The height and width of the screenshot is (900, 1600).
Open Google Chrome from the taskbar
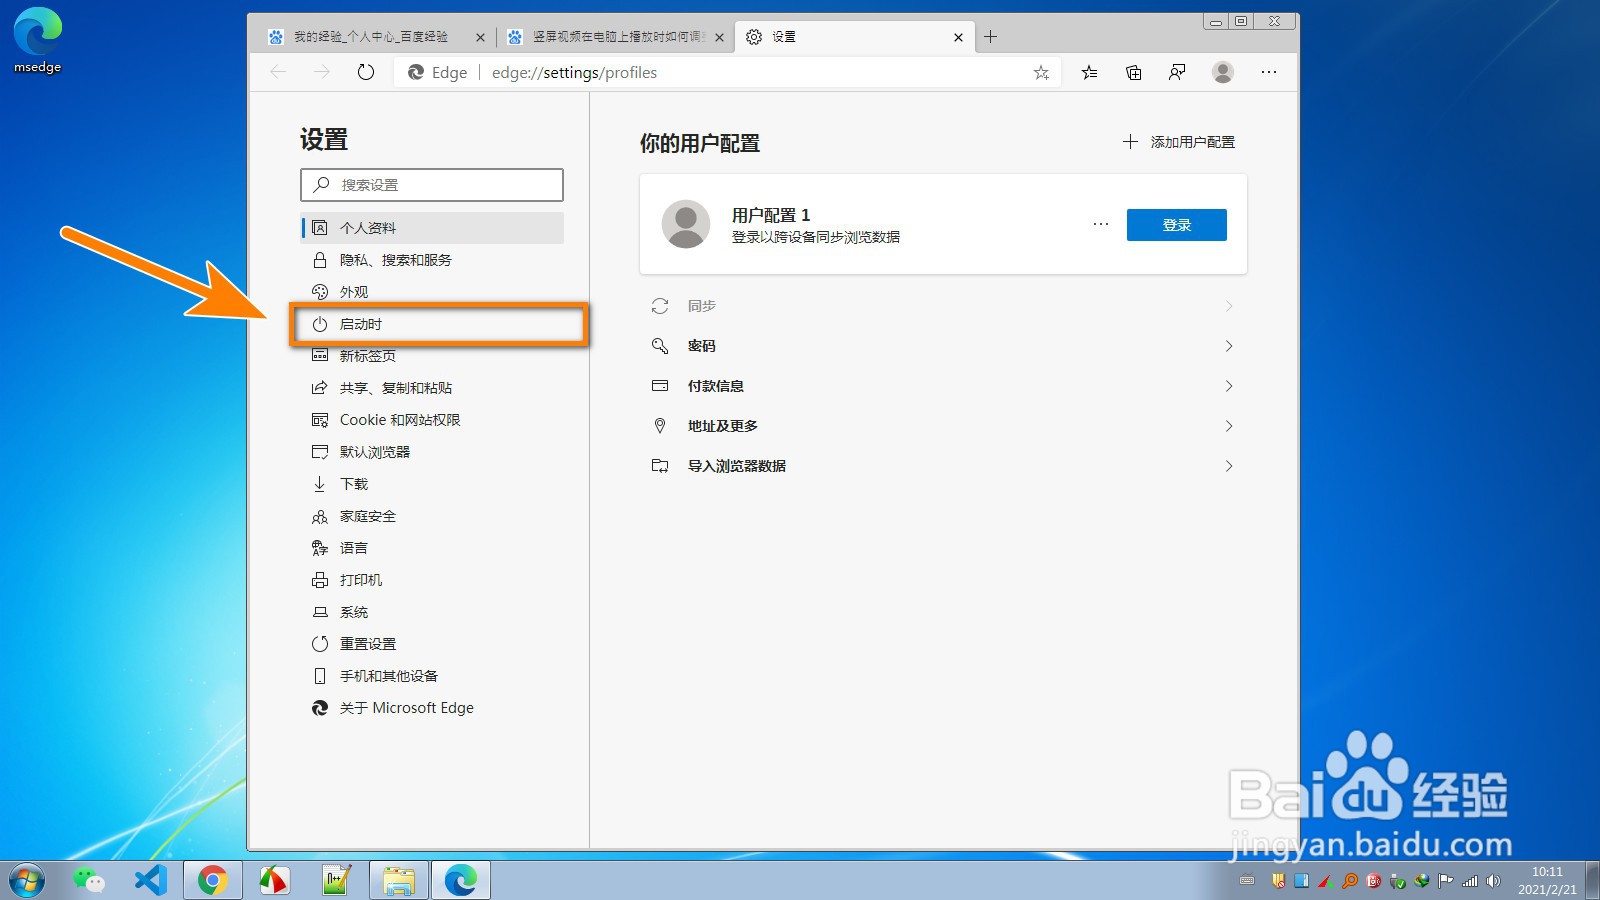(212, 881)
